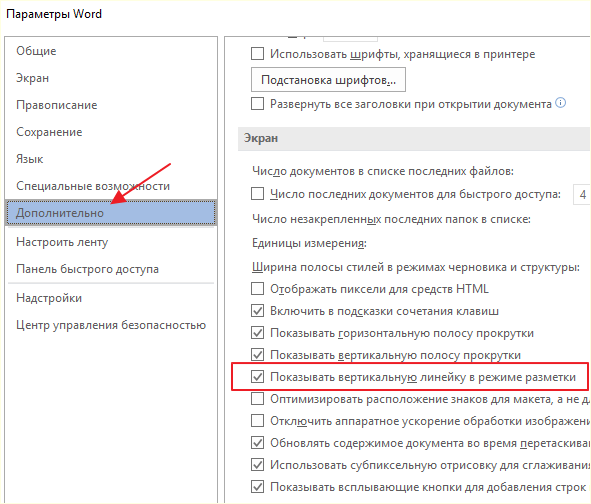Select the Дополнительно category
The height and width of the screenshot is (504, 591).
(111, 213)
